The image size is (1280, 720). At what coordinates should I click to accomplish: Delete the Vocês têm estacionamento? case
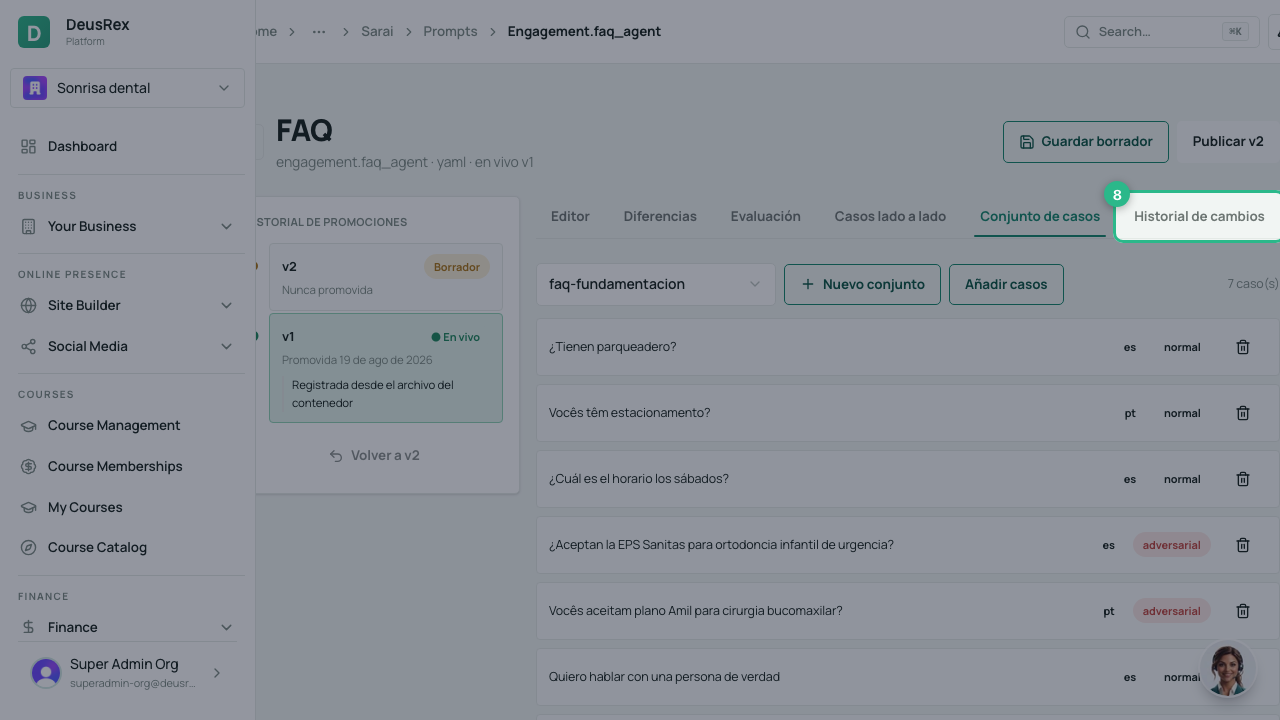[1243, 413]
